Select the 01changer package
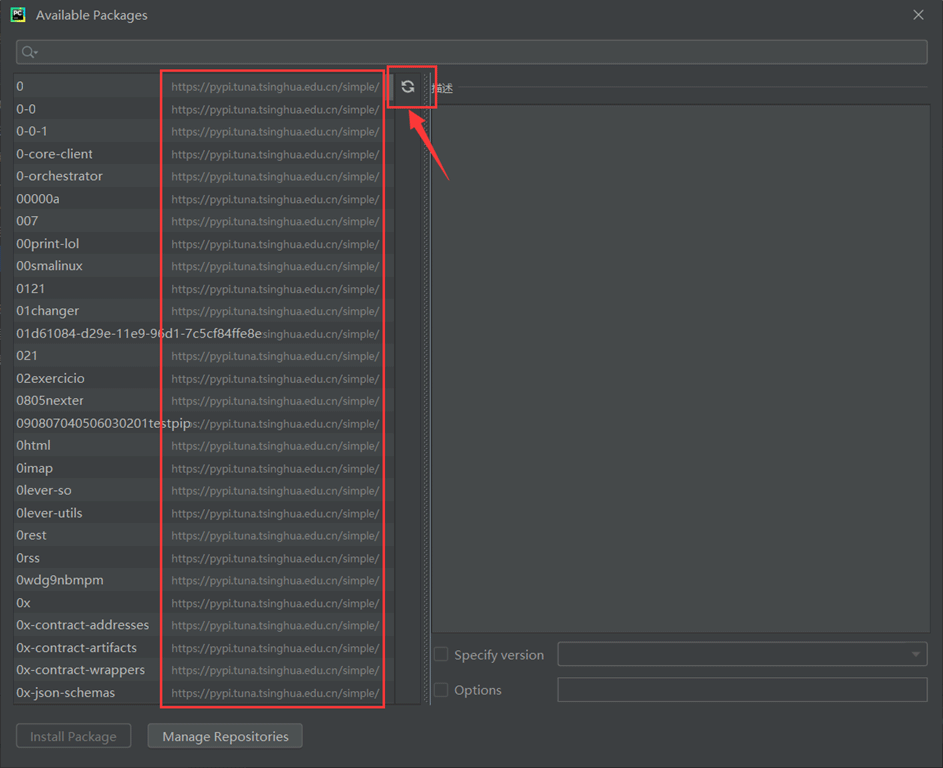The height and width of the screenshot is (768, 943). [x=48, y=311]
